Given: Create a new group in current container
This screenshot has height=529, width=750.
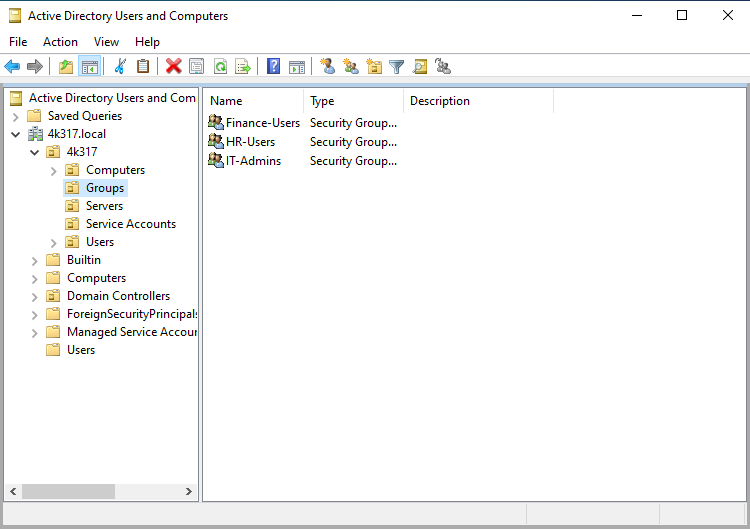Looking at the screenshot, I should pyautogui.click(x=351, y=66).
